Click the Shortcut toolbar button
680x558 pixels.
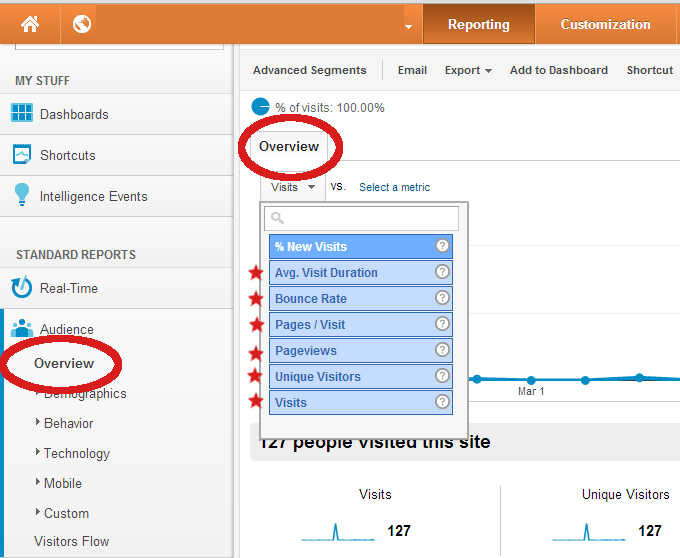650,70
